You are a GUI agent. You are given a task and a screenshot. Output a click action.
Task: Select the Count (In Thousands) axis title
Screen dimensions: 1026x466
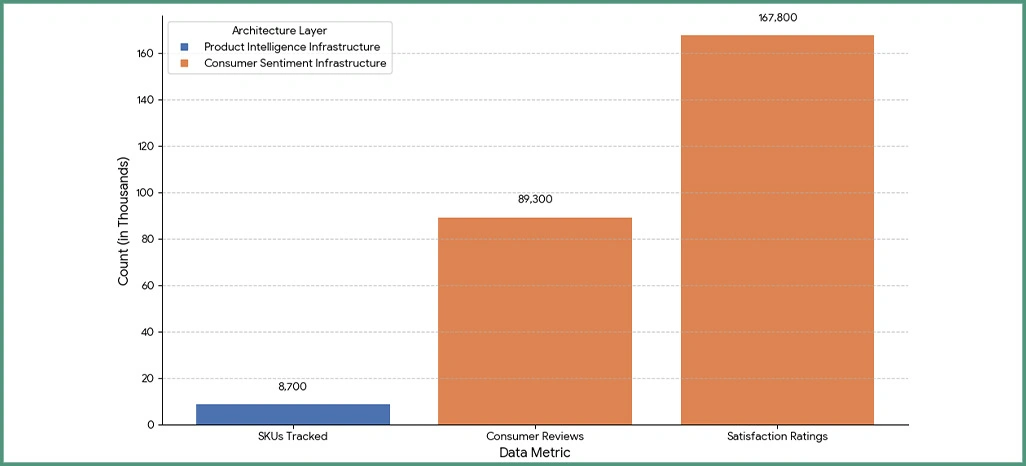(x=124, y=221)
